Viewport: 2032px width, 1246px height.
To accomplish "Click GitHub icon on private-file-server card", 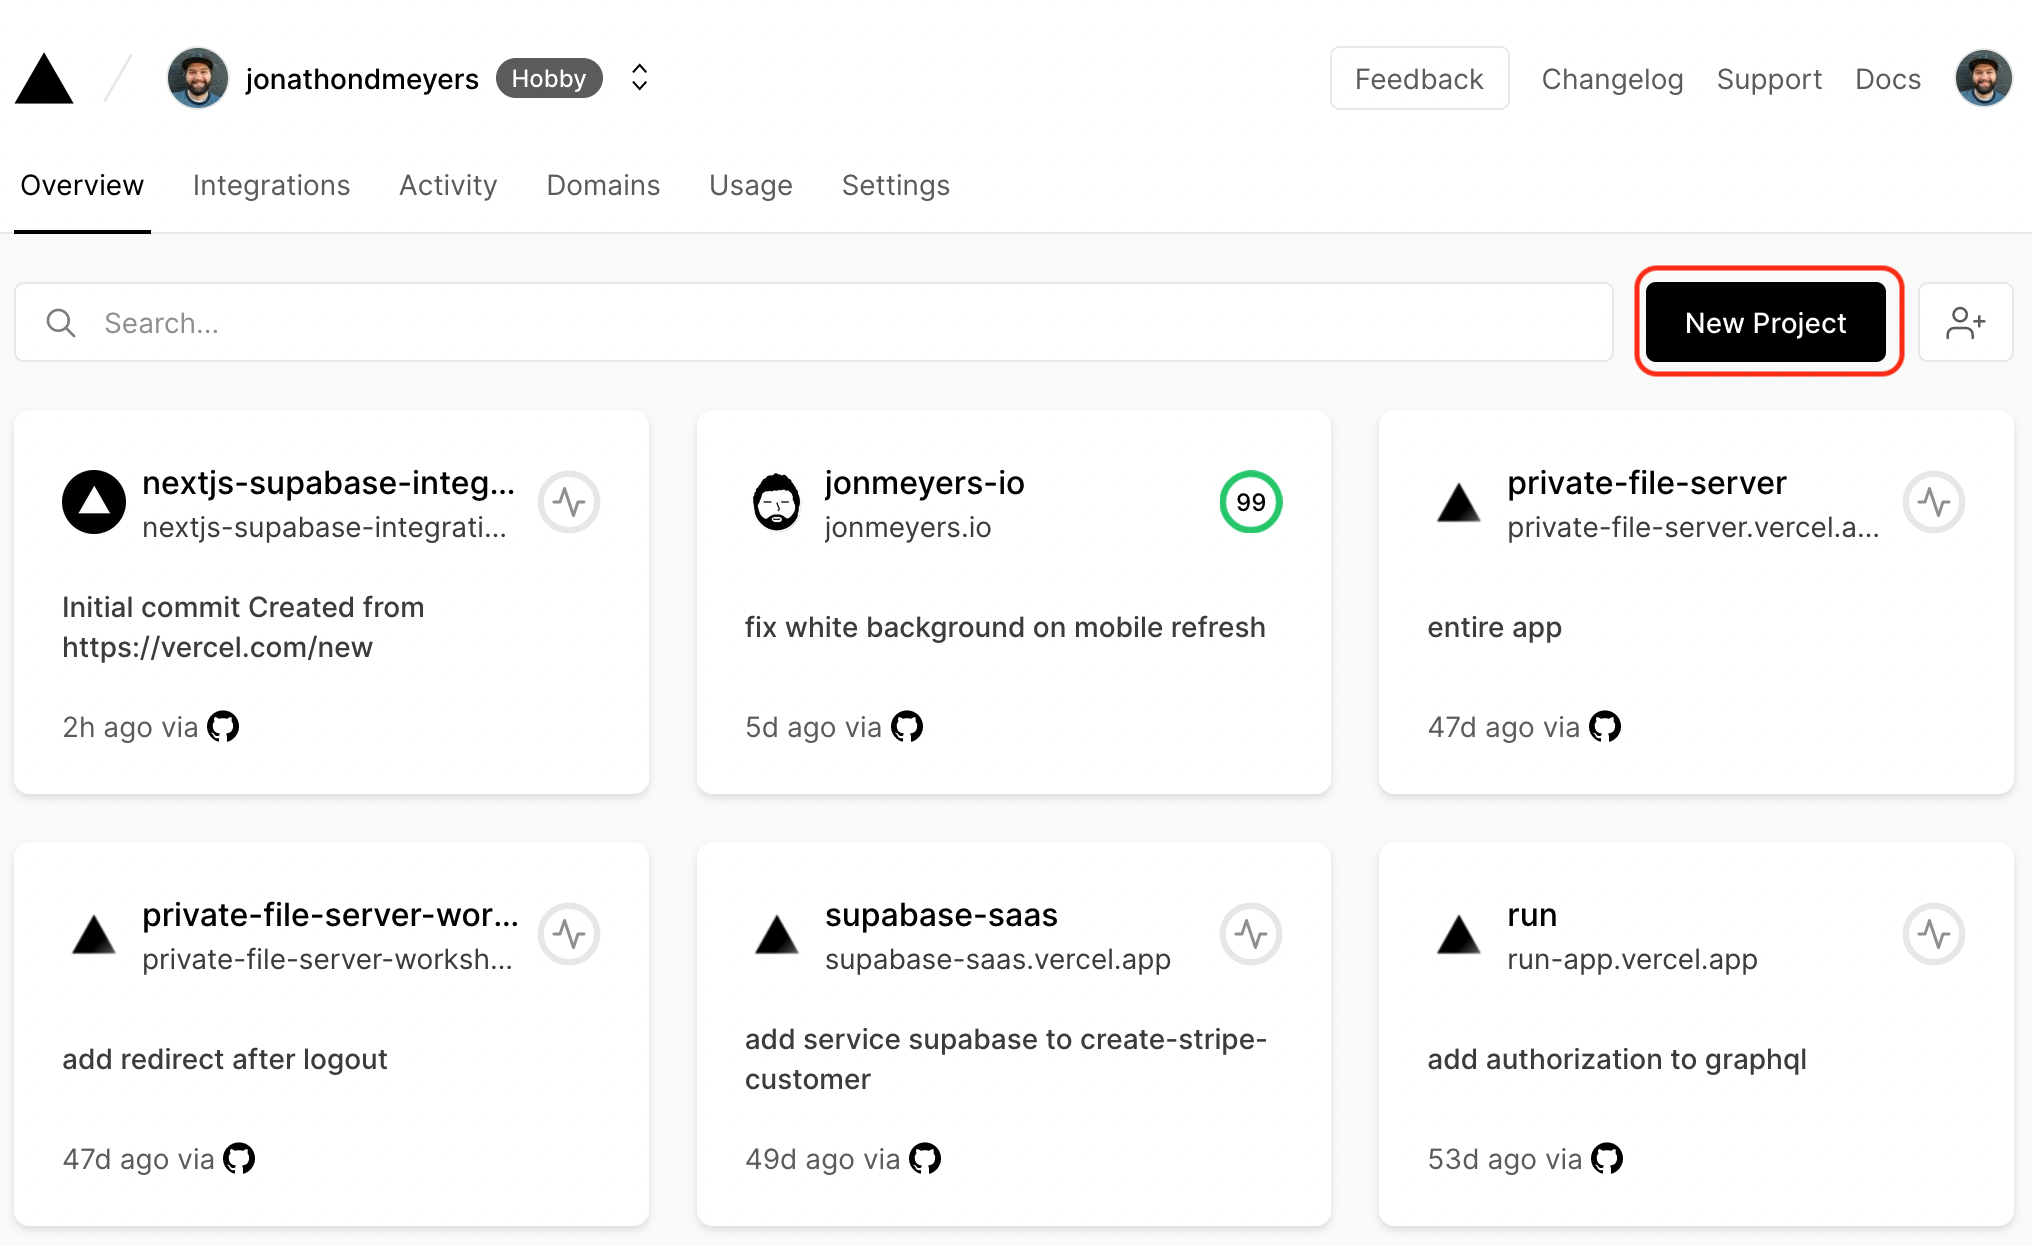I will (x=1605, y=726).
